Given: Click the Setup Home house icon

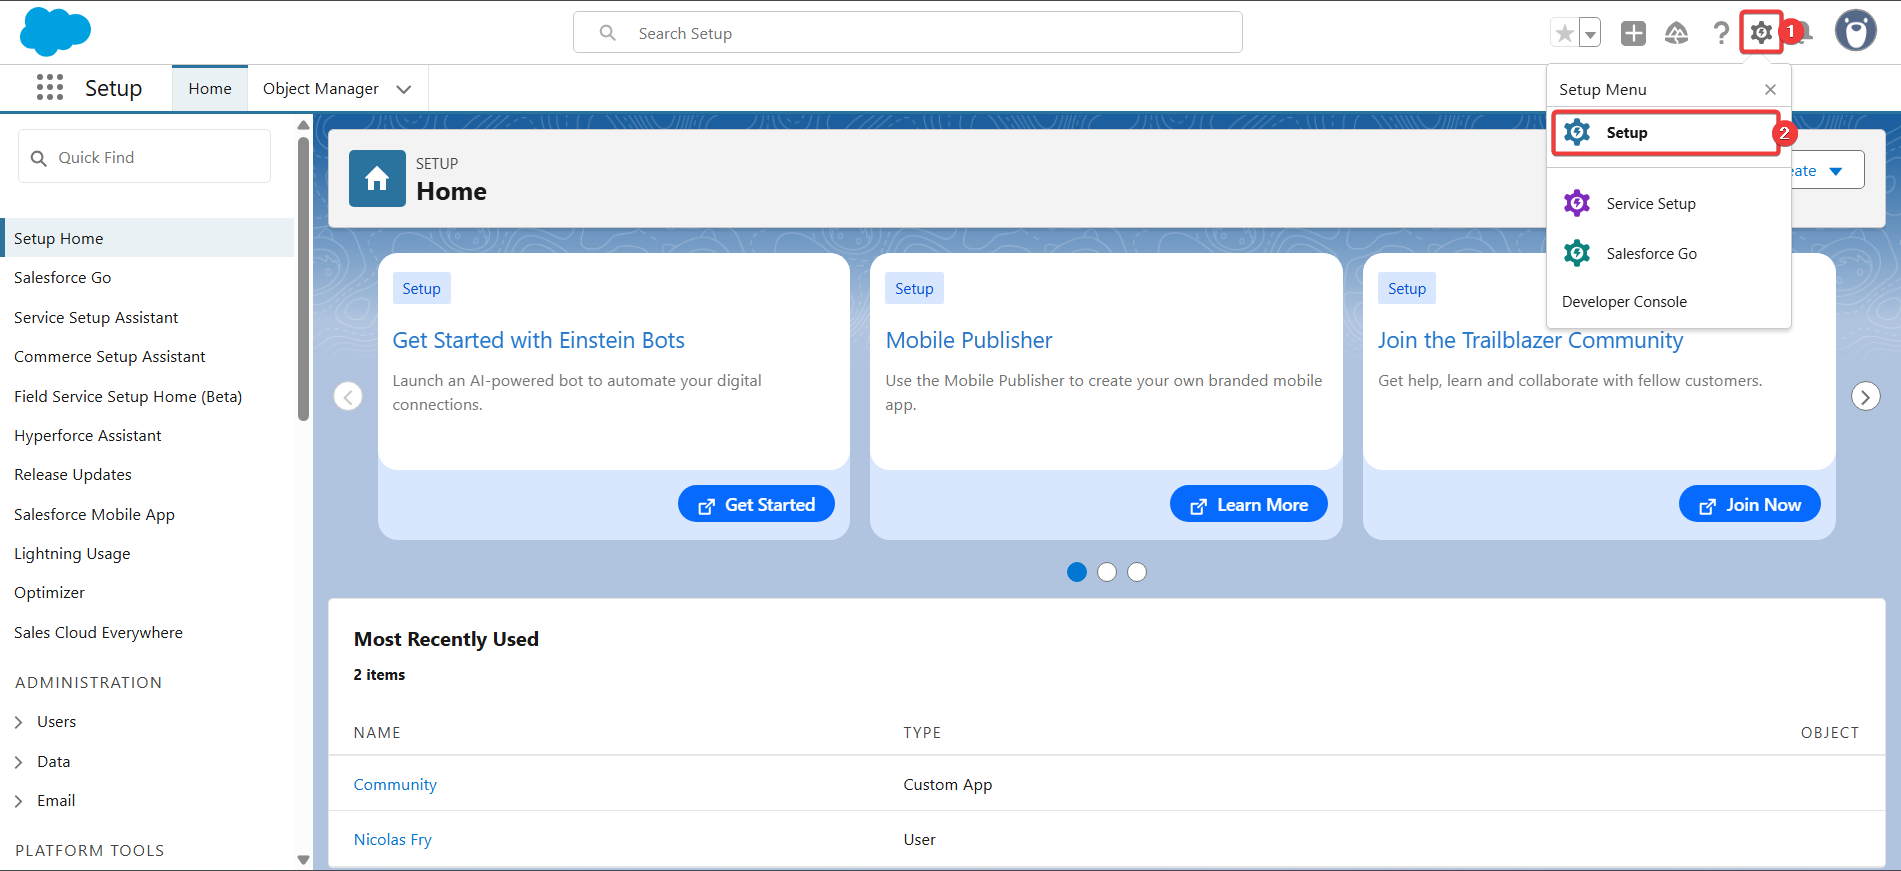Looking at the screenshot, I should pos(377,178).
